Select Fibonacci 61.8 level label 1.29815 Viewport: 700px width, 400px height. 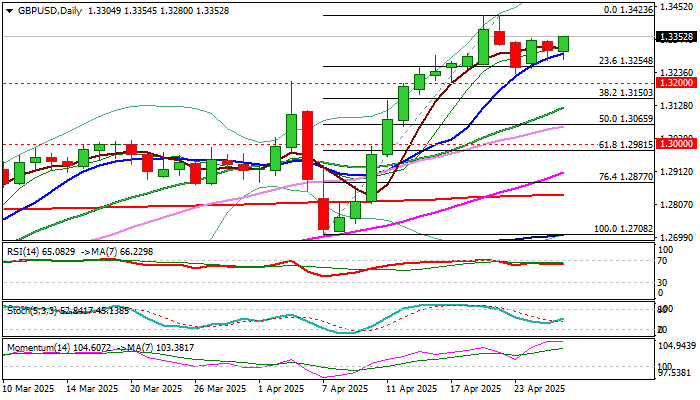click(626, 145)
